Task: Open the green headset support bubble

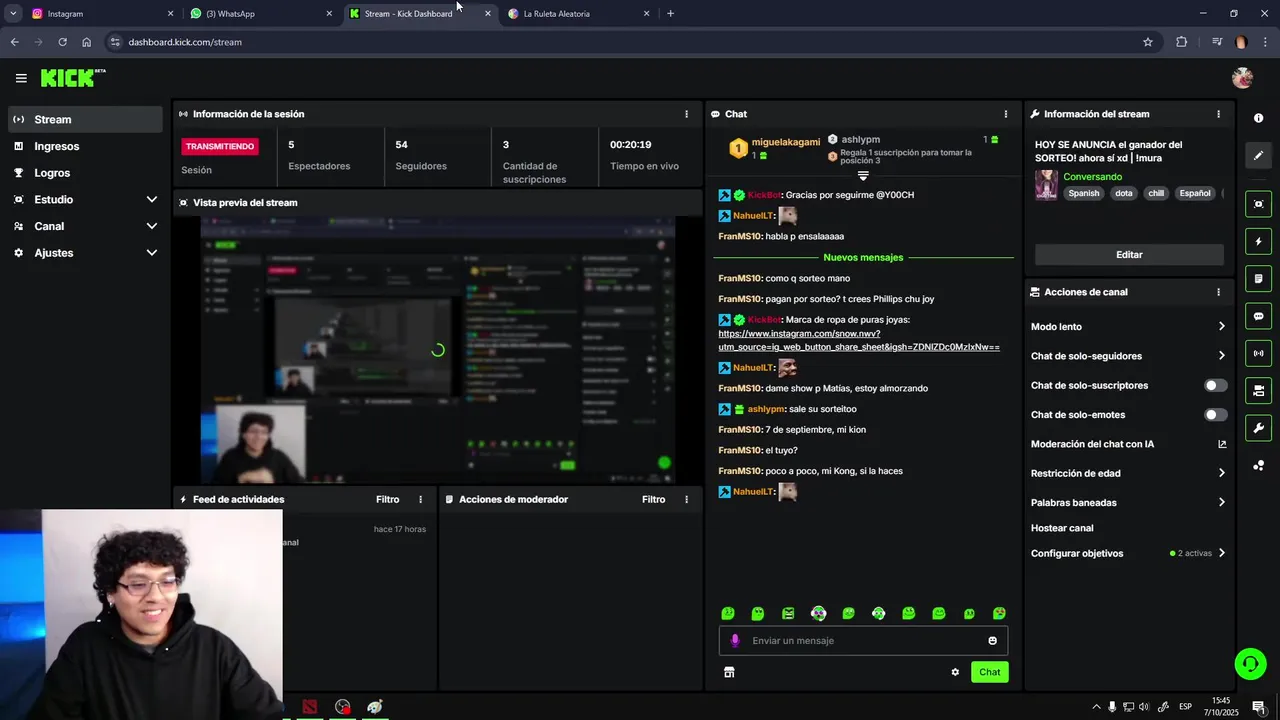Action: [x=1249, y=663]
